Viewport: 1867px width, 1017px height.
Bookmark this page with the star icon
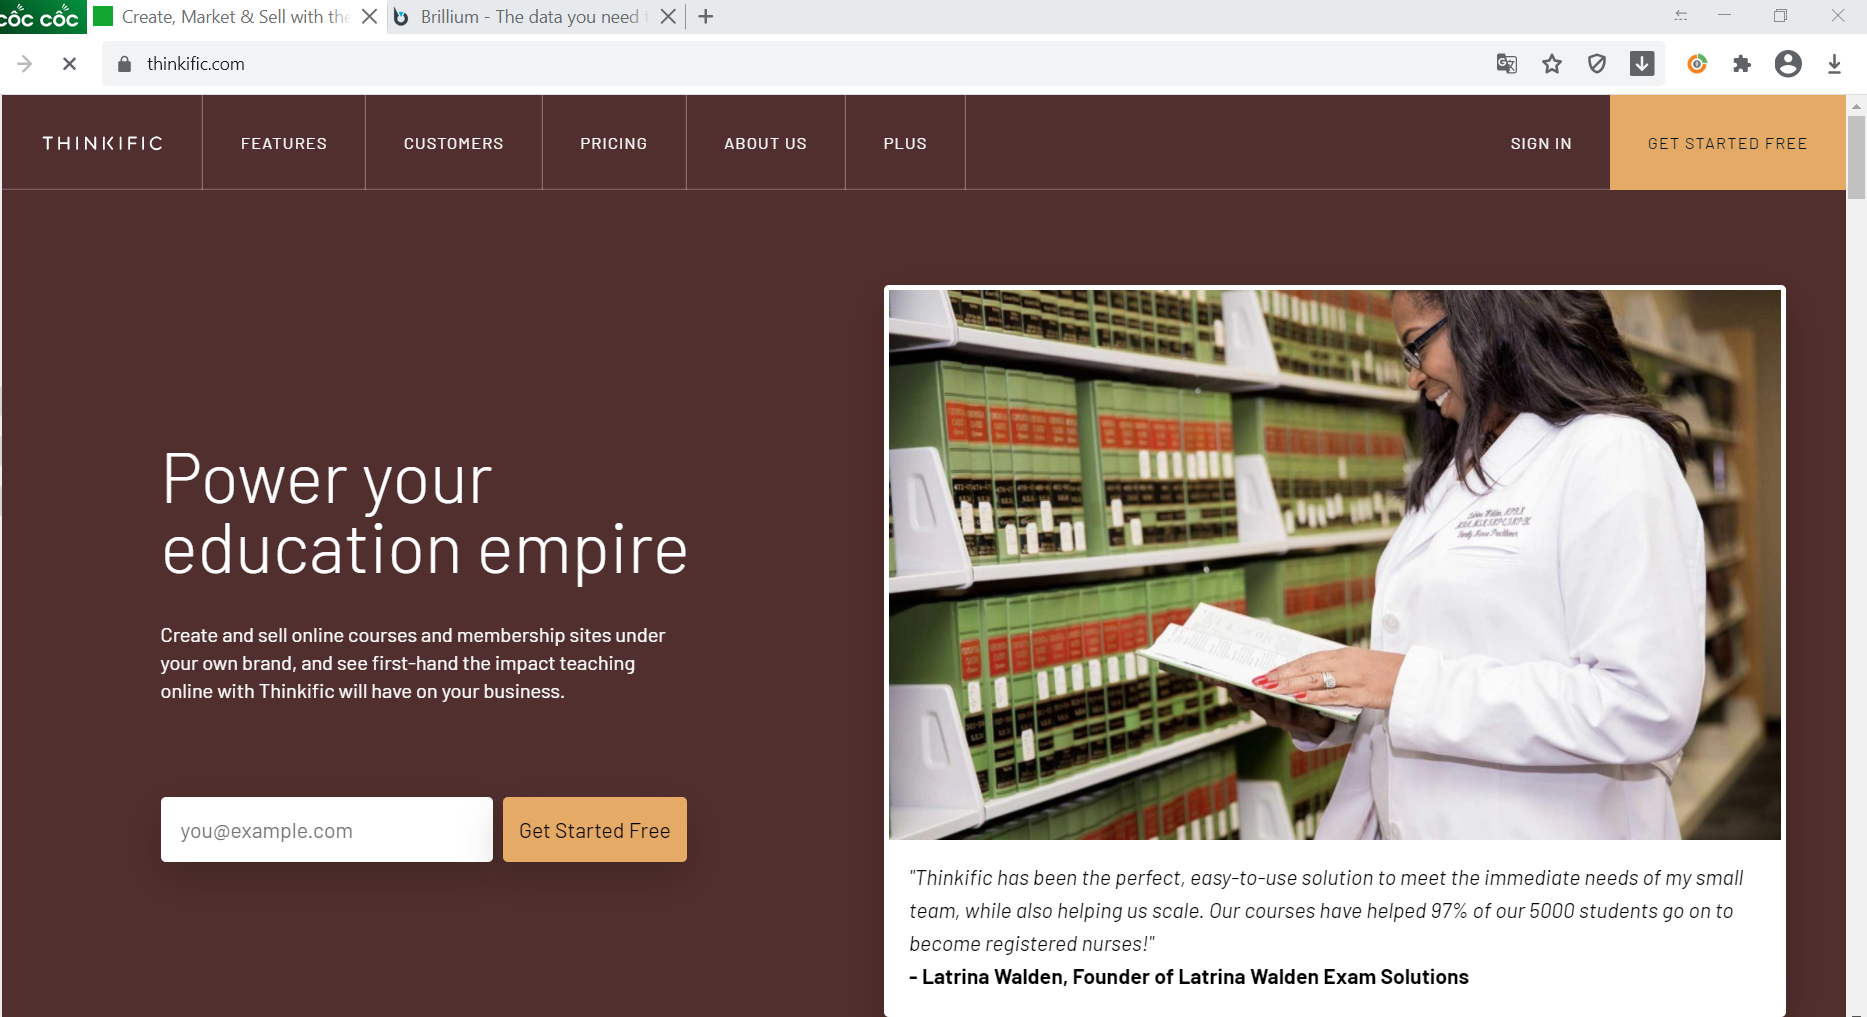tap(1551, 64)
